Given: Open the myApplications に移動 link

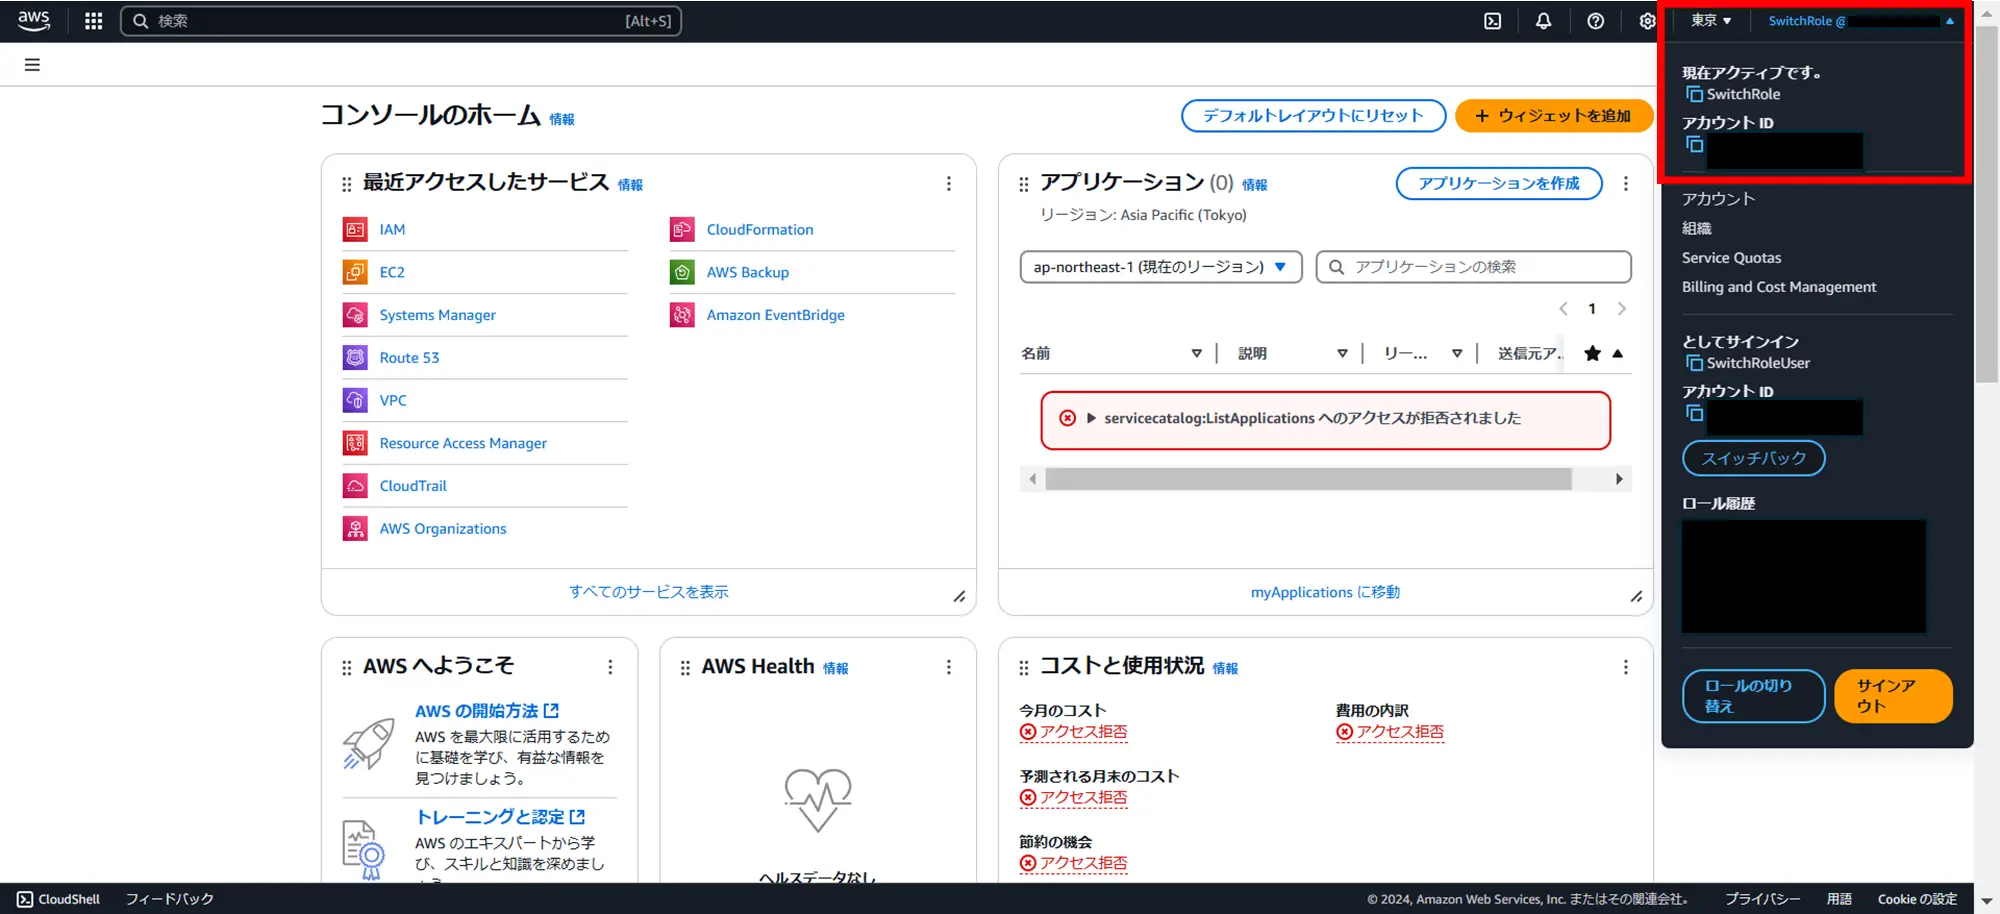Looking at the screenshot, I should 1325,592.
